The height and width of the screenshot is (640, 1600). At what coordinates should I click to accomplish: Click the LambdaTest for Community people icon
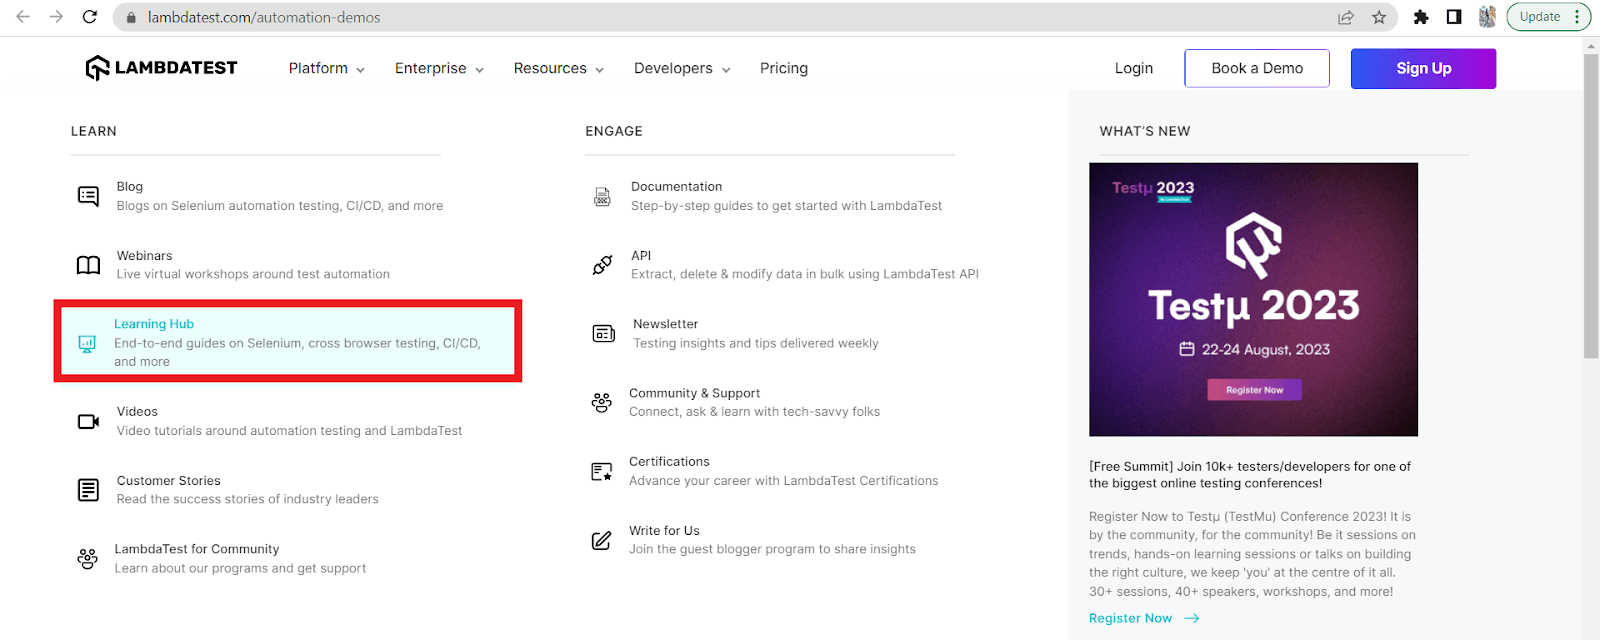click(x=88, y=559)
